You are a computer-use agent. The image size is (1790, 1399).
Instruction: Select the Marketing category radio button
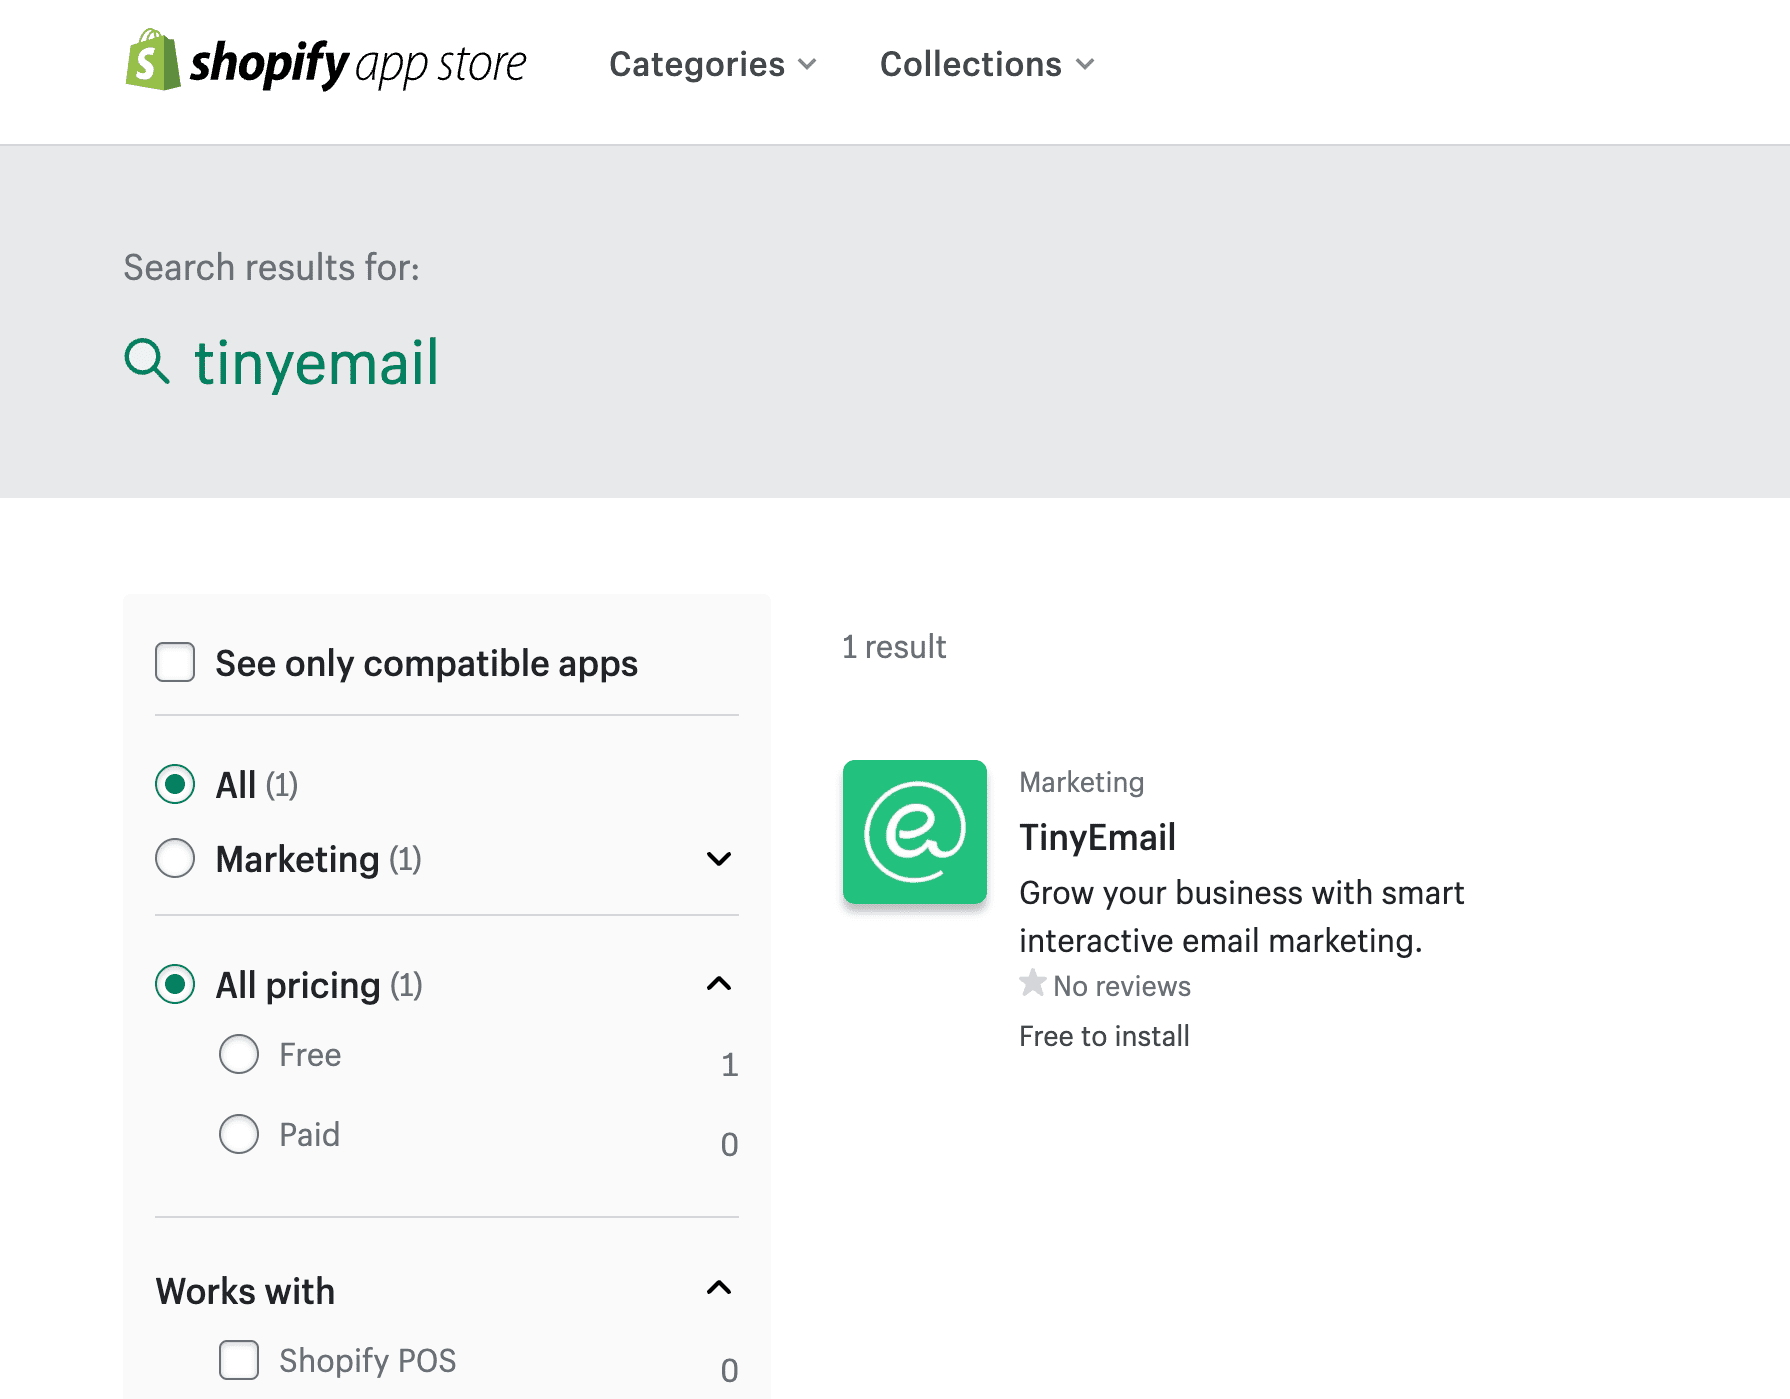[x=175, y=858]
